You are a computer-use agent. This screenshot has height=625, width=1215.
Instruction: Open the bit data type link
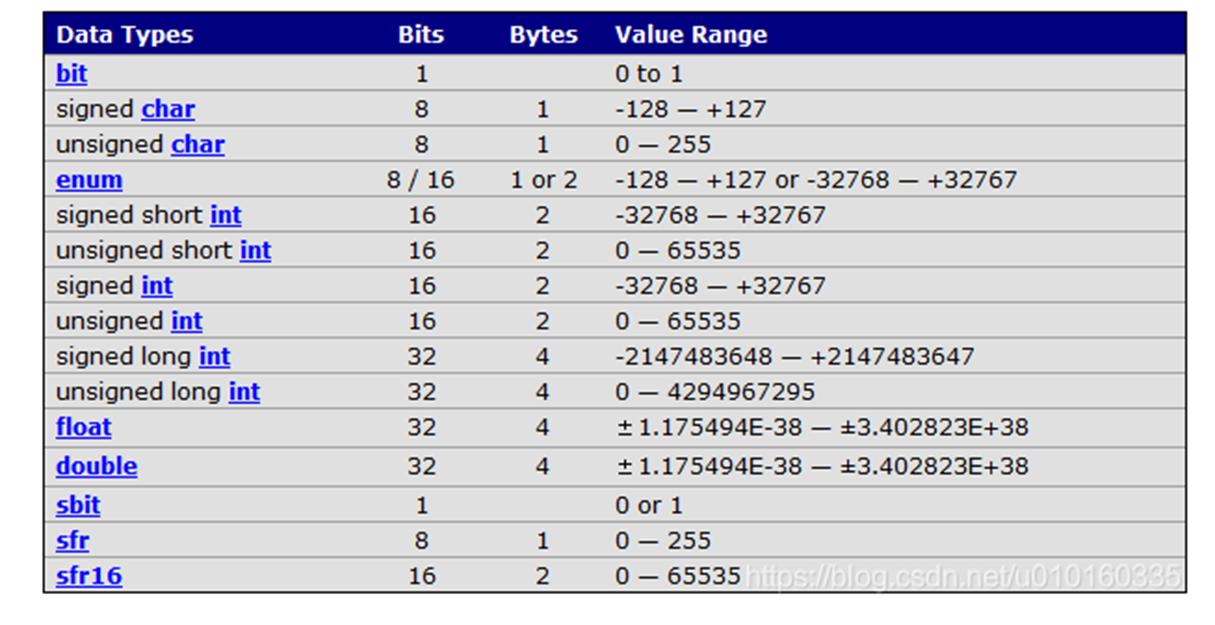point(71,74)
